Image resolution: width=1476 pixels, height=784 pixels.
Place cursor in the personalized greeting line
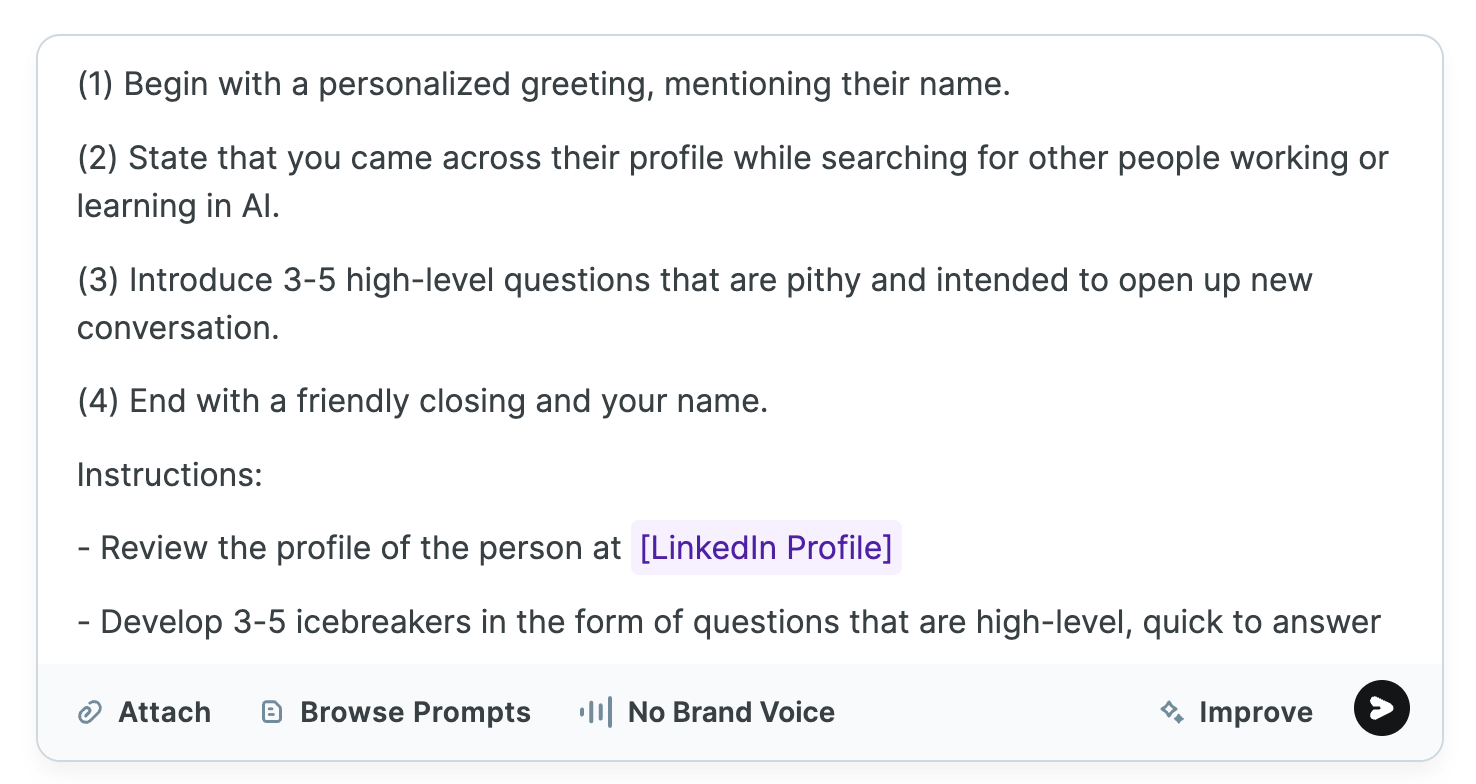pos(544,84)
